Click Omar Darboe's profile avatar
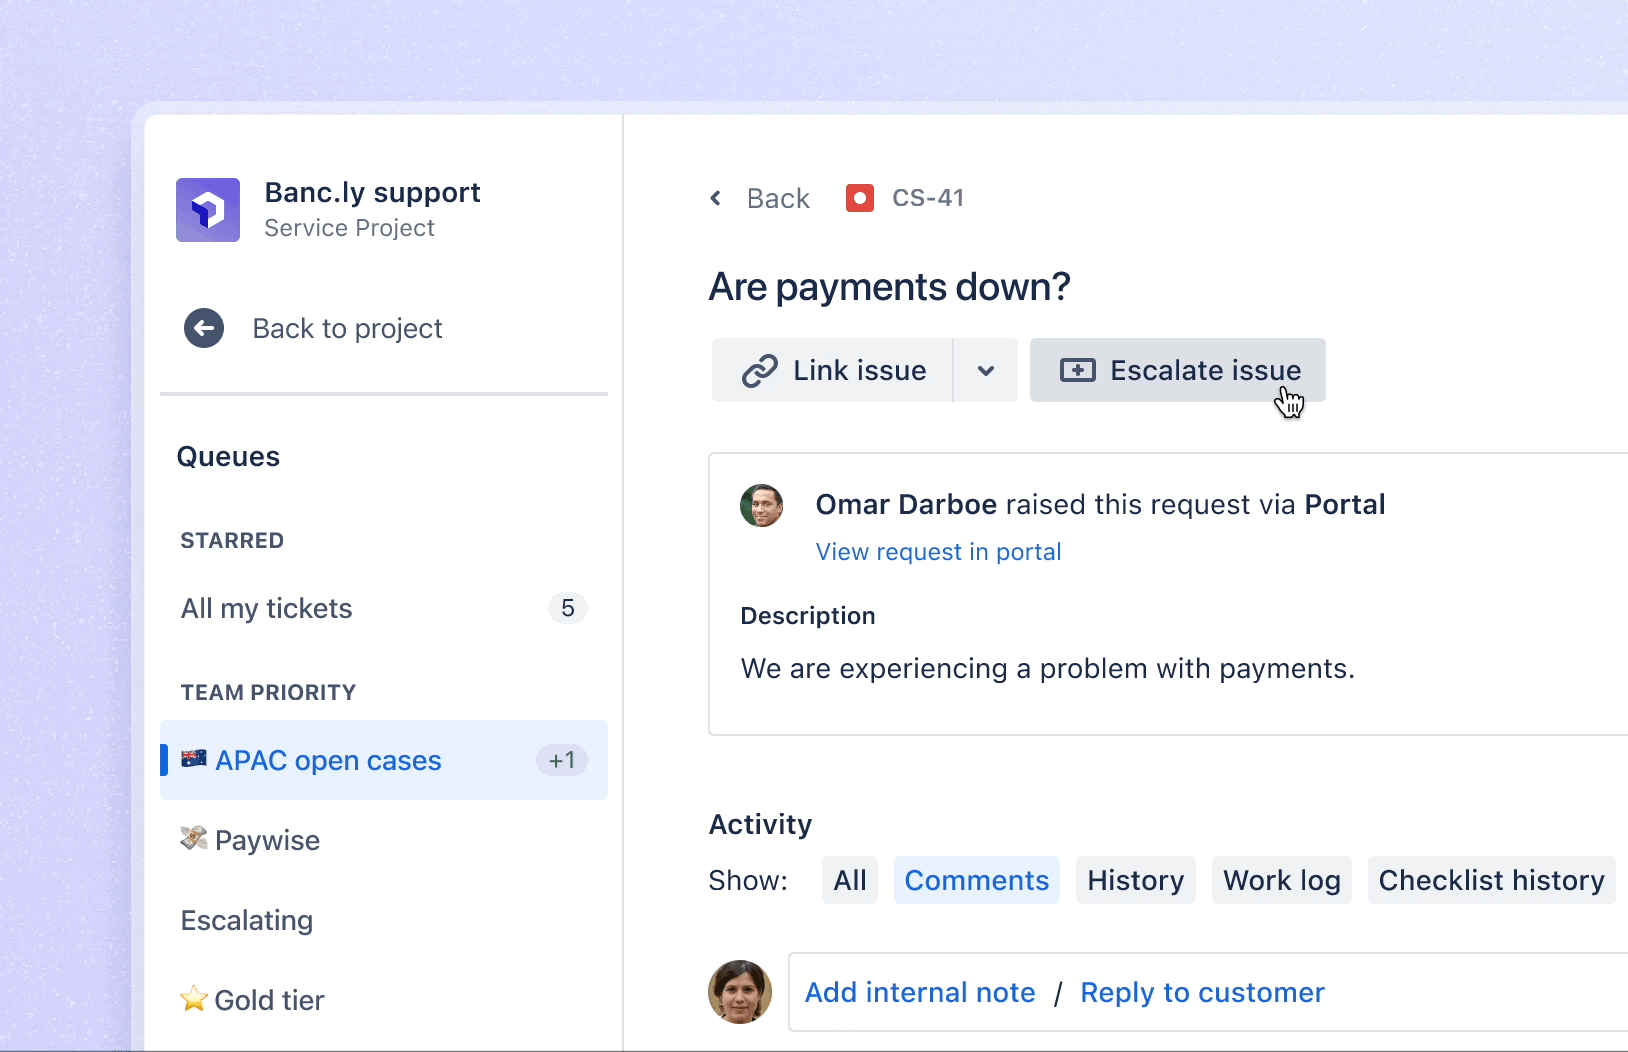 pos(762,505)
